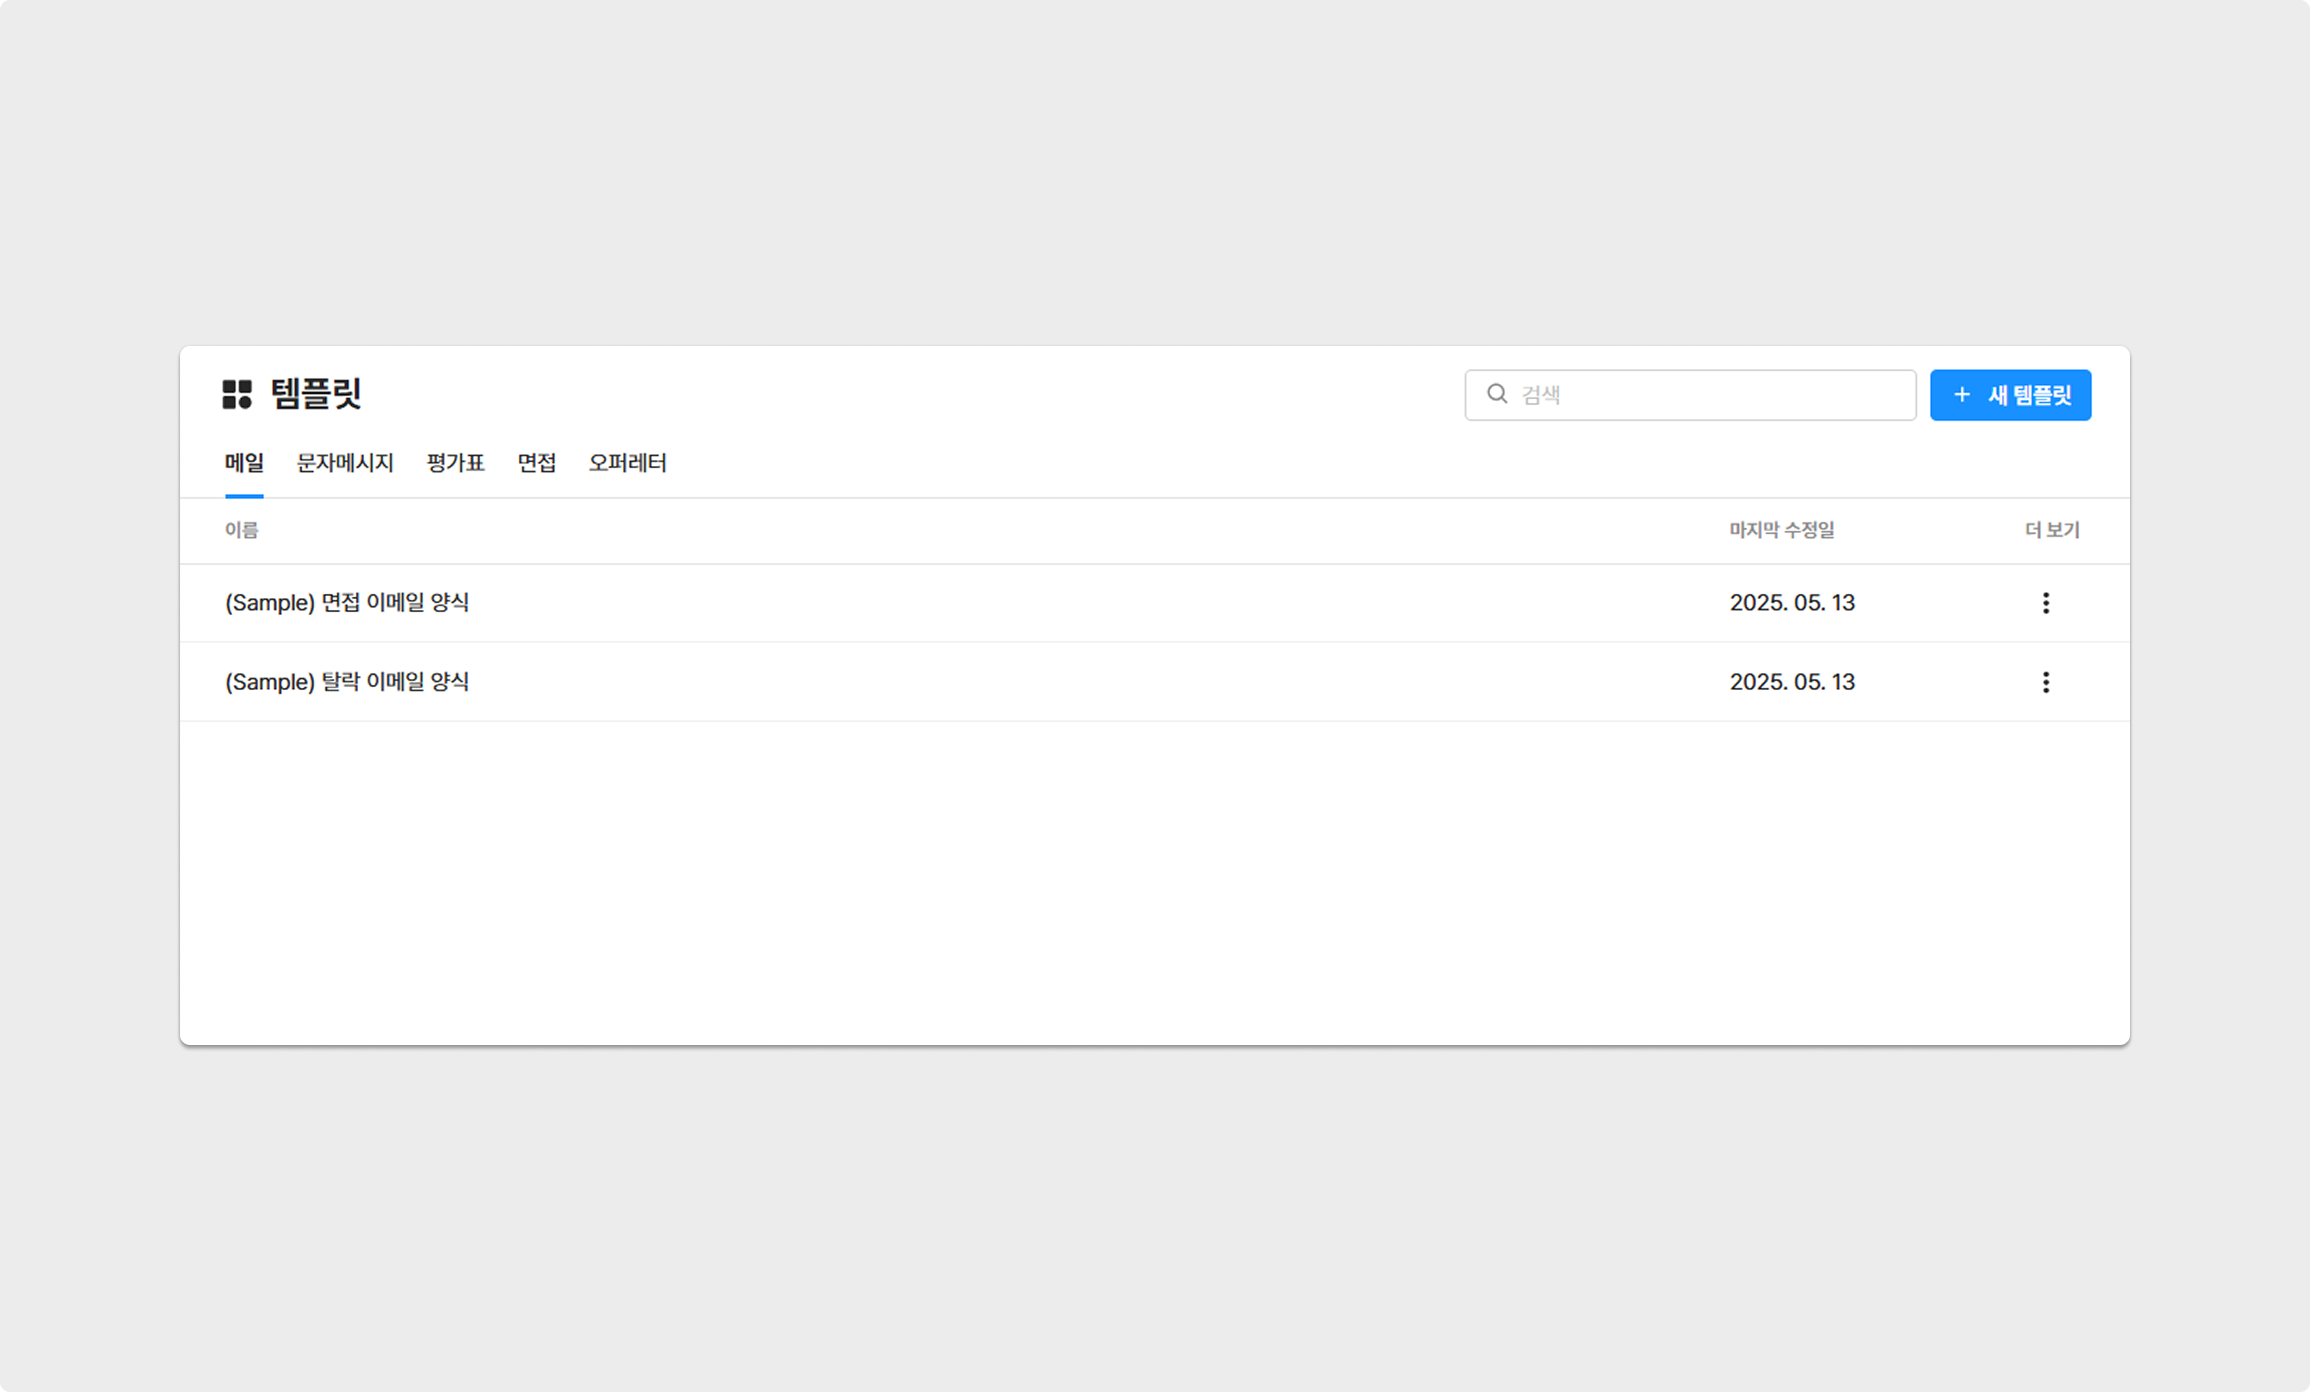Switch to the 메일 tab
This screenshot has width=2310, height=1392.
pyautogui.click(x=244, y=463)
